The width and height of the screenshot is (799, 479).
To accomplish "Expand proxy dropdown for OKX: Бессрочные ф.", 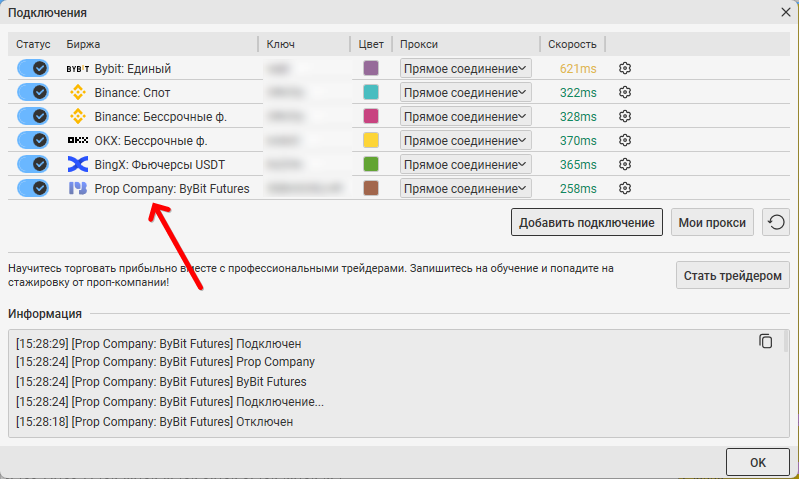I will [466, 140].
